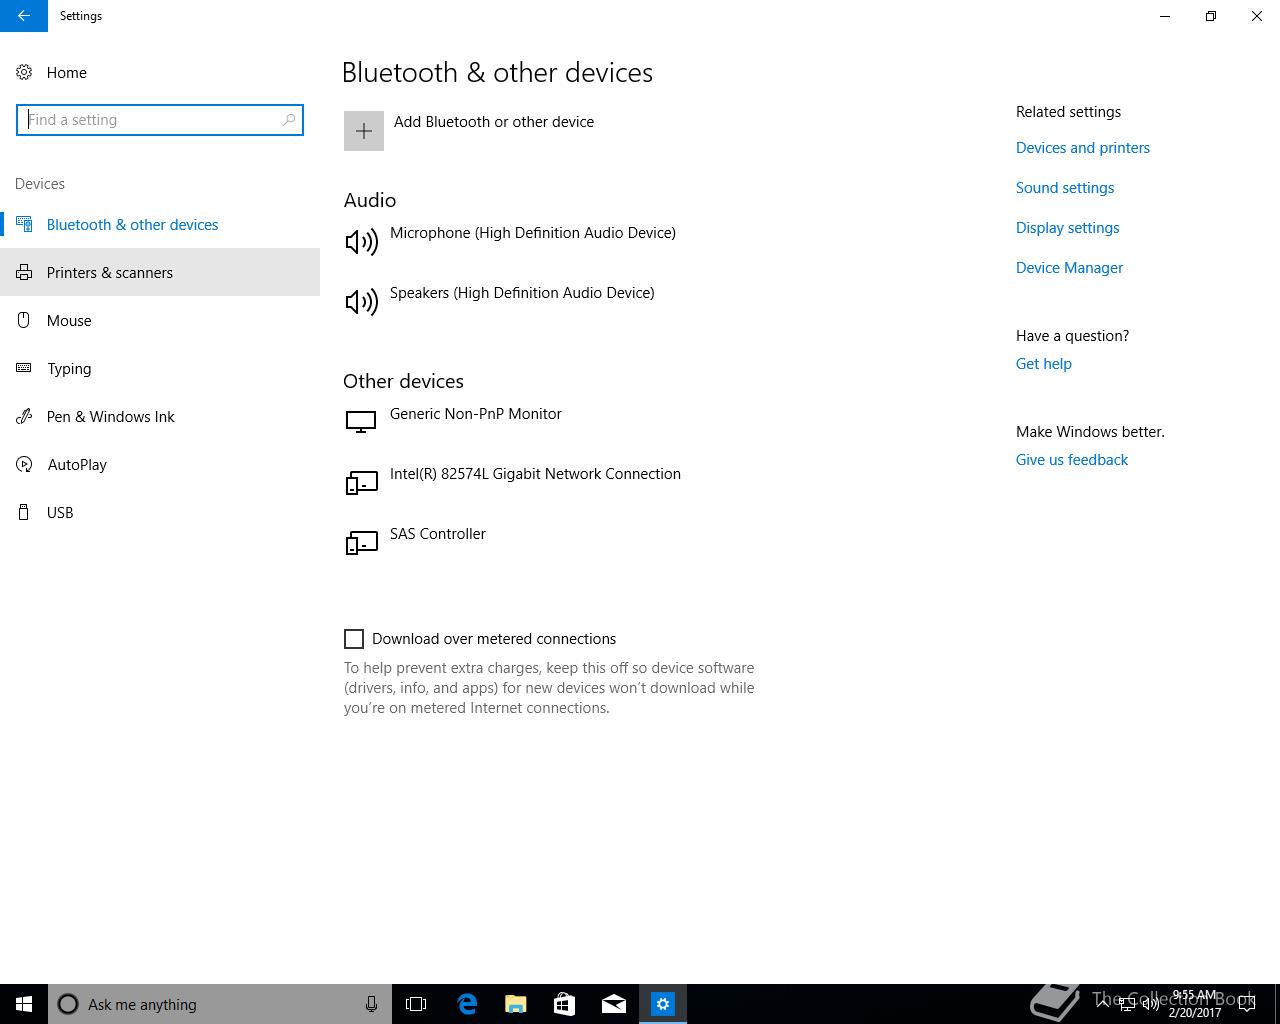Click the AutoPlay icon in sidebar
Image resolution: width=1280 pixels, height=1024 pixels.
[24, 464]
